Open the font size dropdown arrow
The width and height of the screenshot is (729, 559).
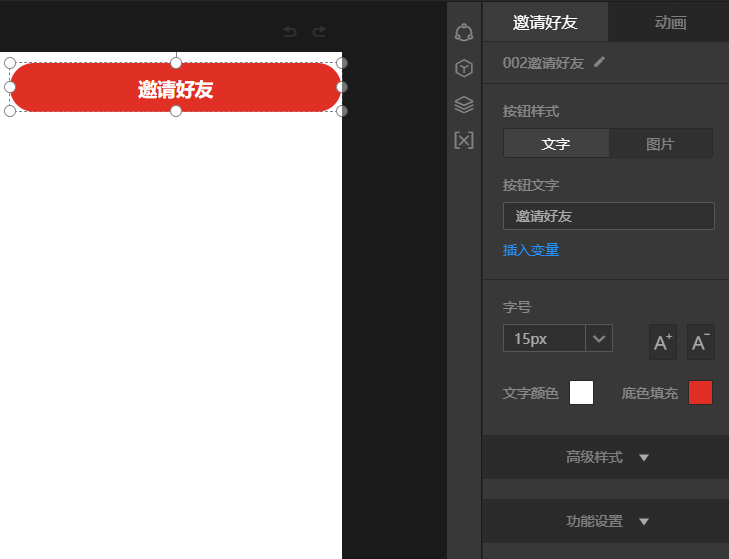(599, 339)
